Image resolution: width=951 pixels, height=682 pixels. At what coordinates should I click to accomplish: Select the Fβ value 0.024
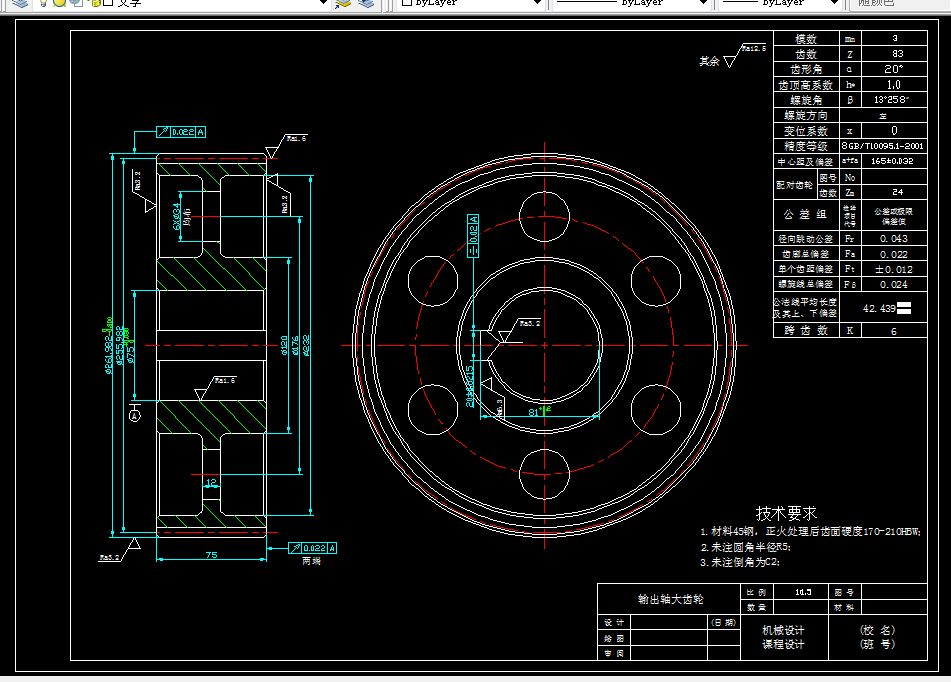(x=894, y=285)
